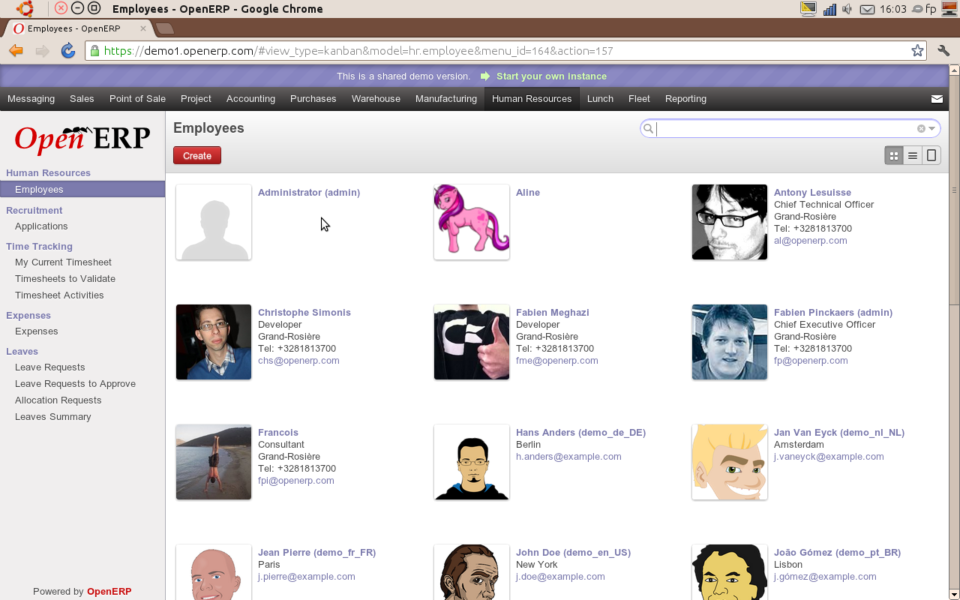The height and width of the screenshot is (600, 960).
Task: Clear the search box with the X icon
Action: tap(921, 129)
